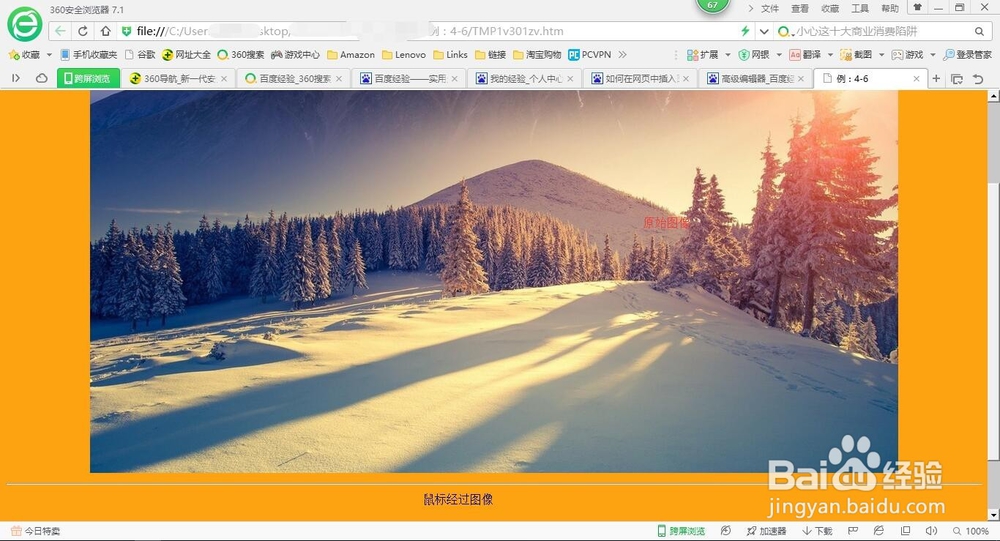Open a new tab with the plus button
The image size is (1000, 541).
pos(936,78)
